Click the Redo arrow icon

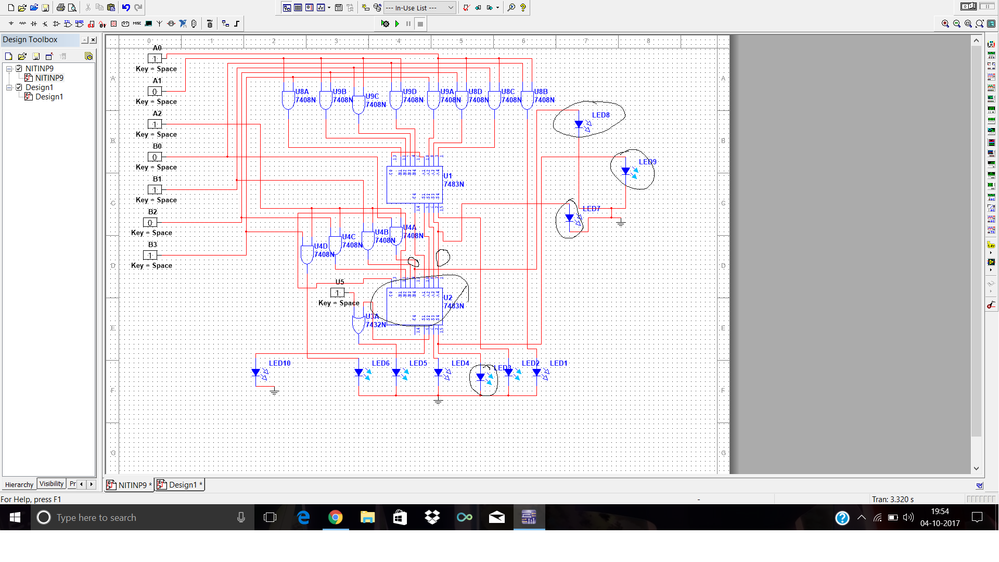click(x=138, y=8)
